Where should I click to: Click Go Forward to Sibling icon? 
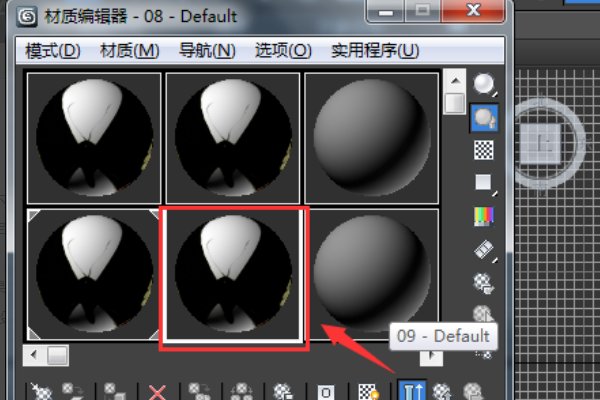point(474,391)
